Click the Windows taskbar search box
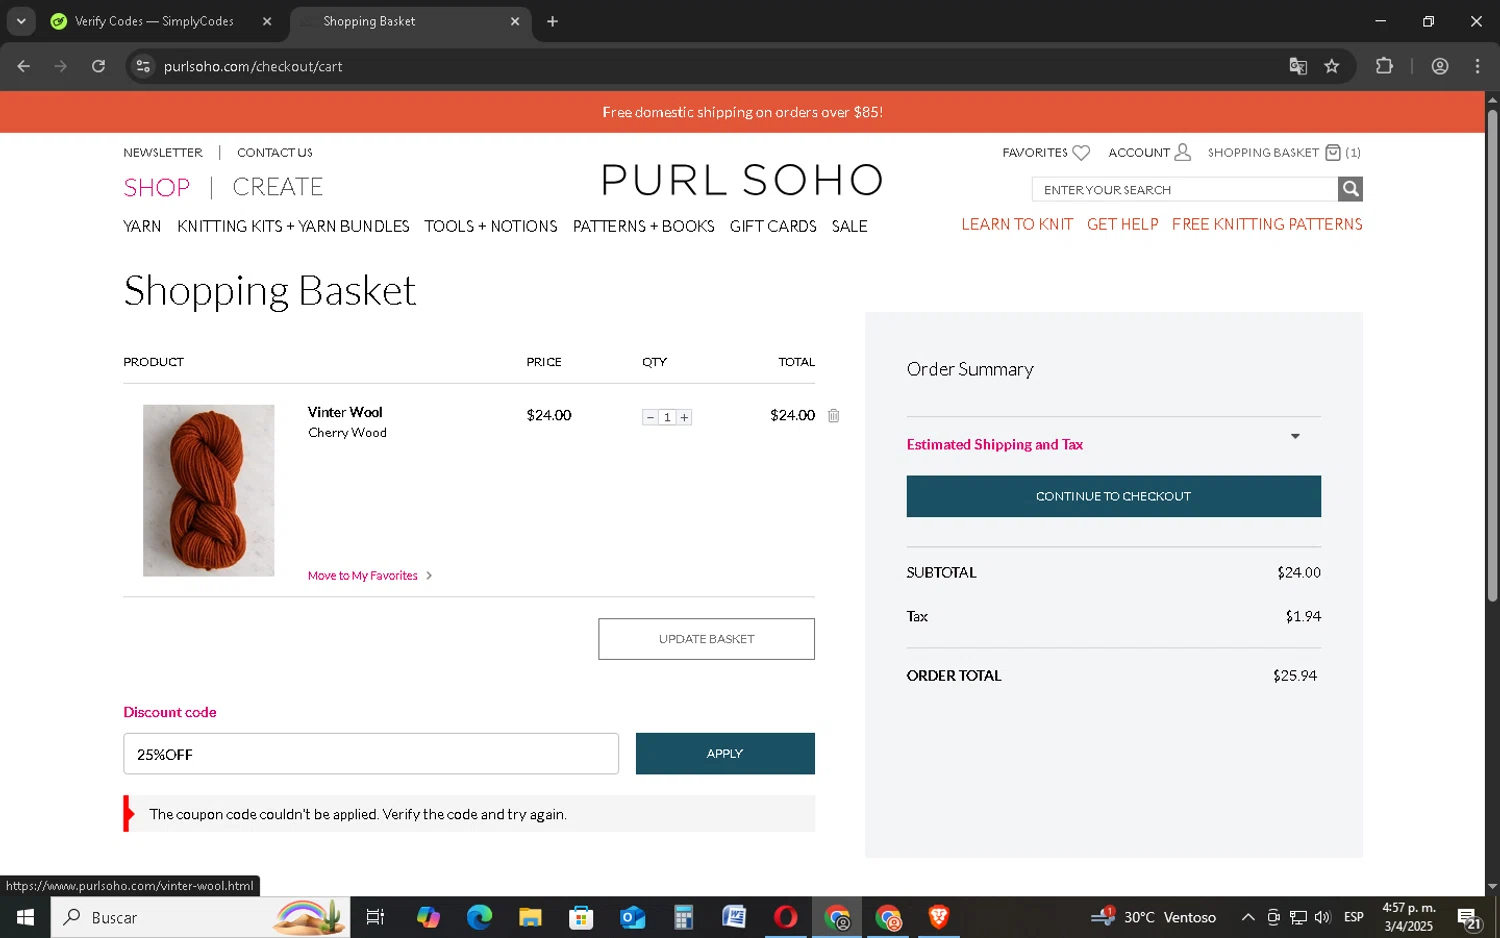The height and width of the screenshot is (938, 1500). (200, 917)
